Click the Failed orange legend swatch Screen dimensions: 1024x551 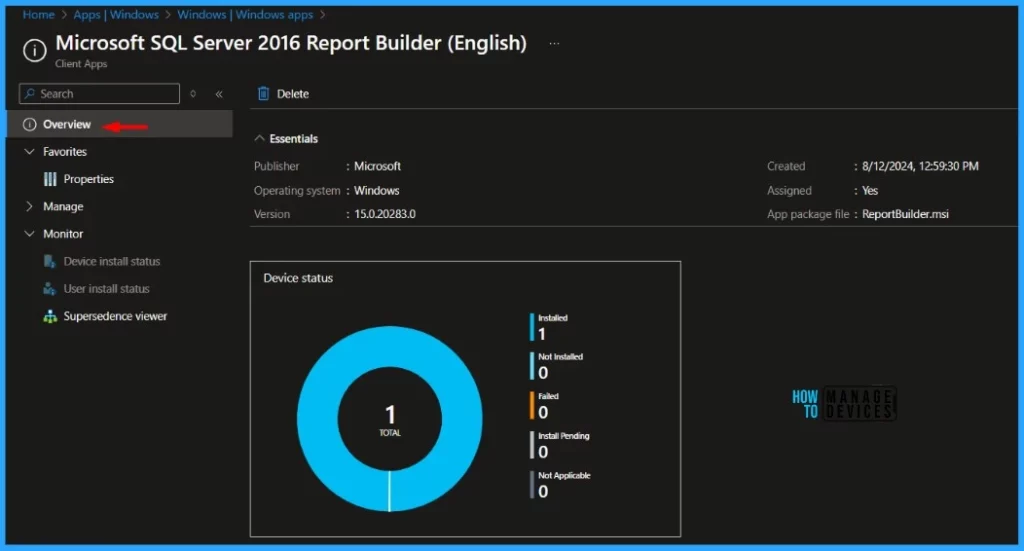(x=532, y=405)
